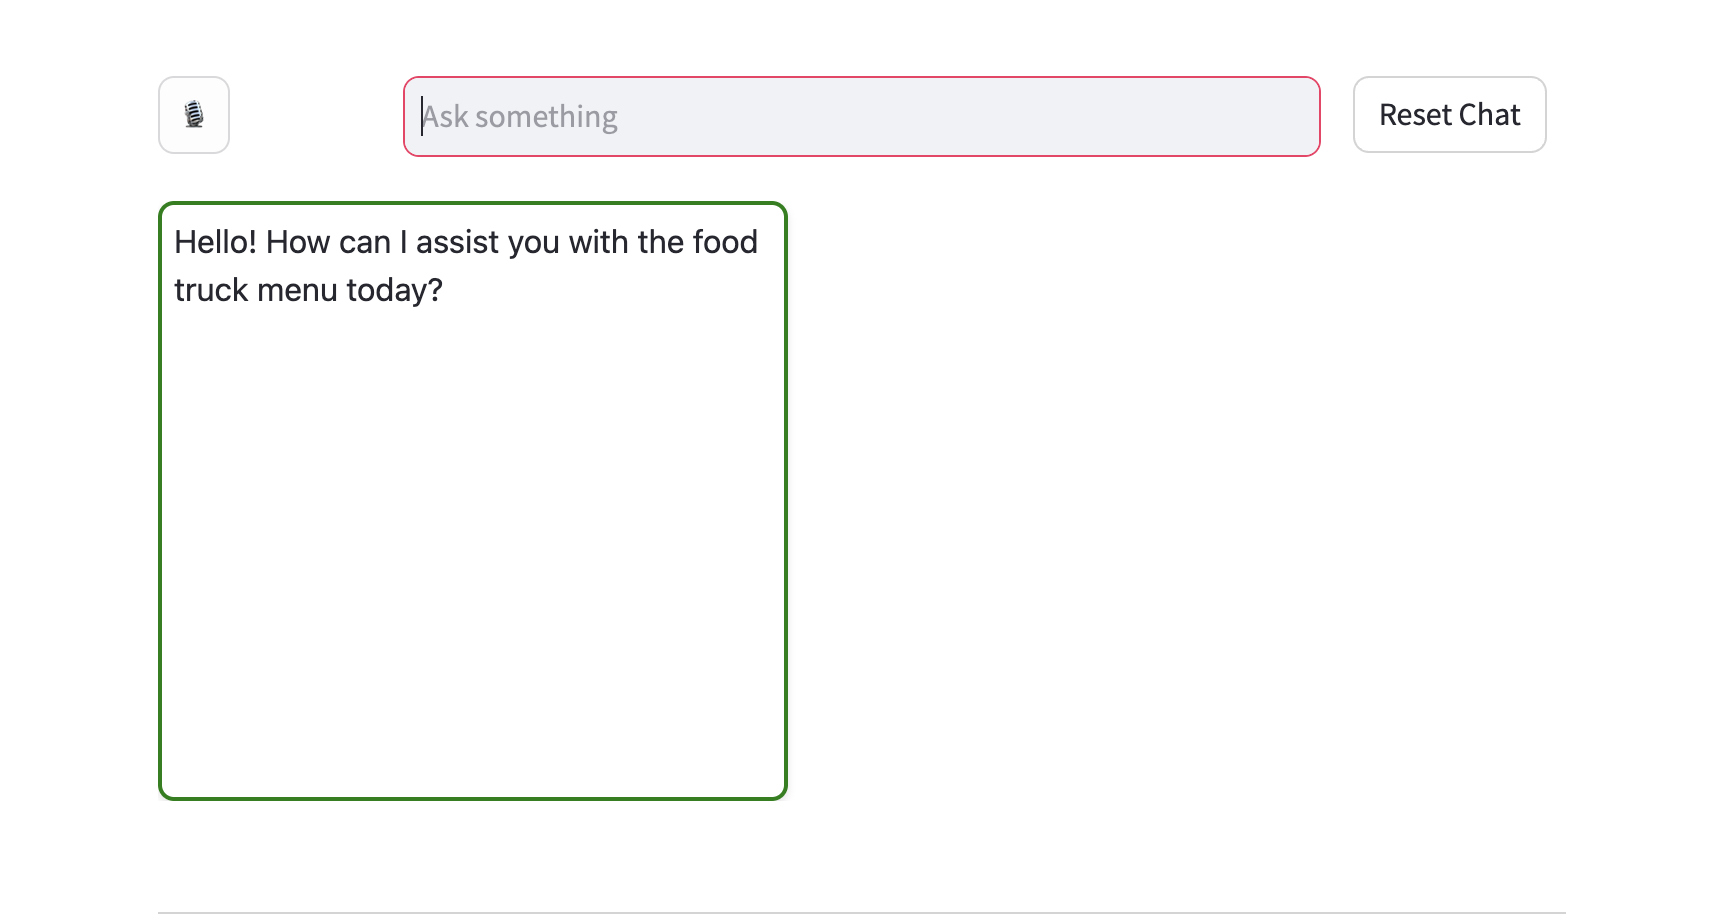Image resolution: width=1710 pixels, height=924 pixels.
Task: Click inside the red-outlined question input box
Action: [x=860, y=117]
